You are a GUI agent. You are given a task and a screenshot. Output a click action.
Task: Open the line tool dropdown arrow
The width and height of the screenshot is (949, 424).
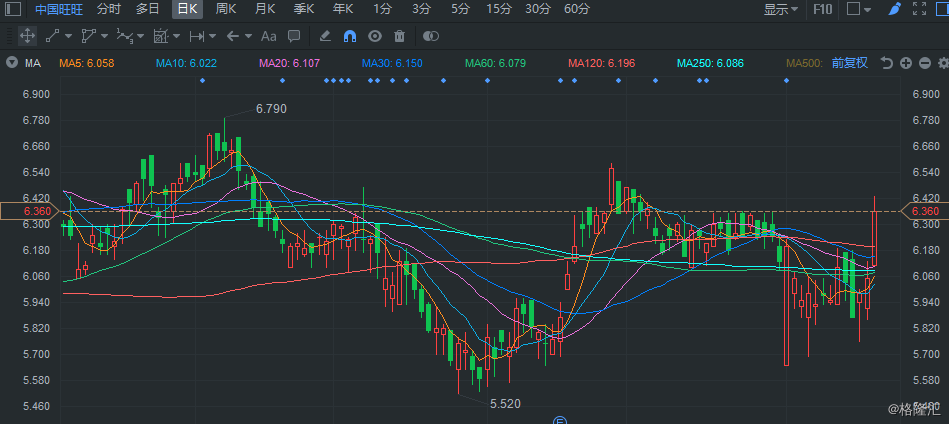[x=69, y=36]
